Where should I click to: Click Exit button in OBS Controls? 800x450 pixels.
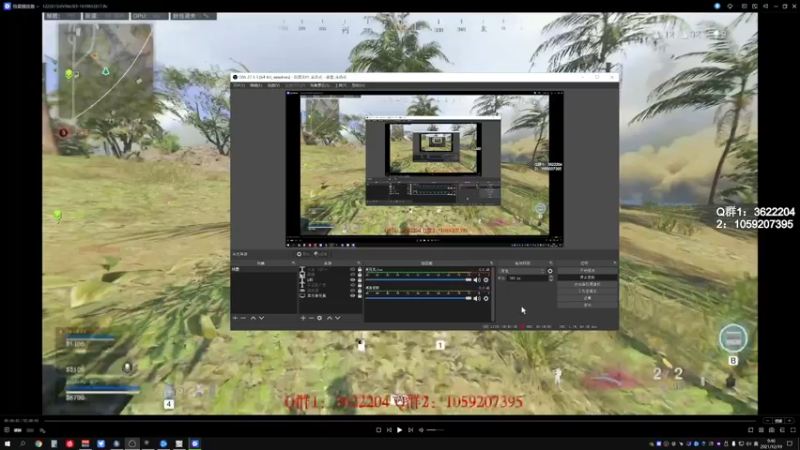pos(587,305)
